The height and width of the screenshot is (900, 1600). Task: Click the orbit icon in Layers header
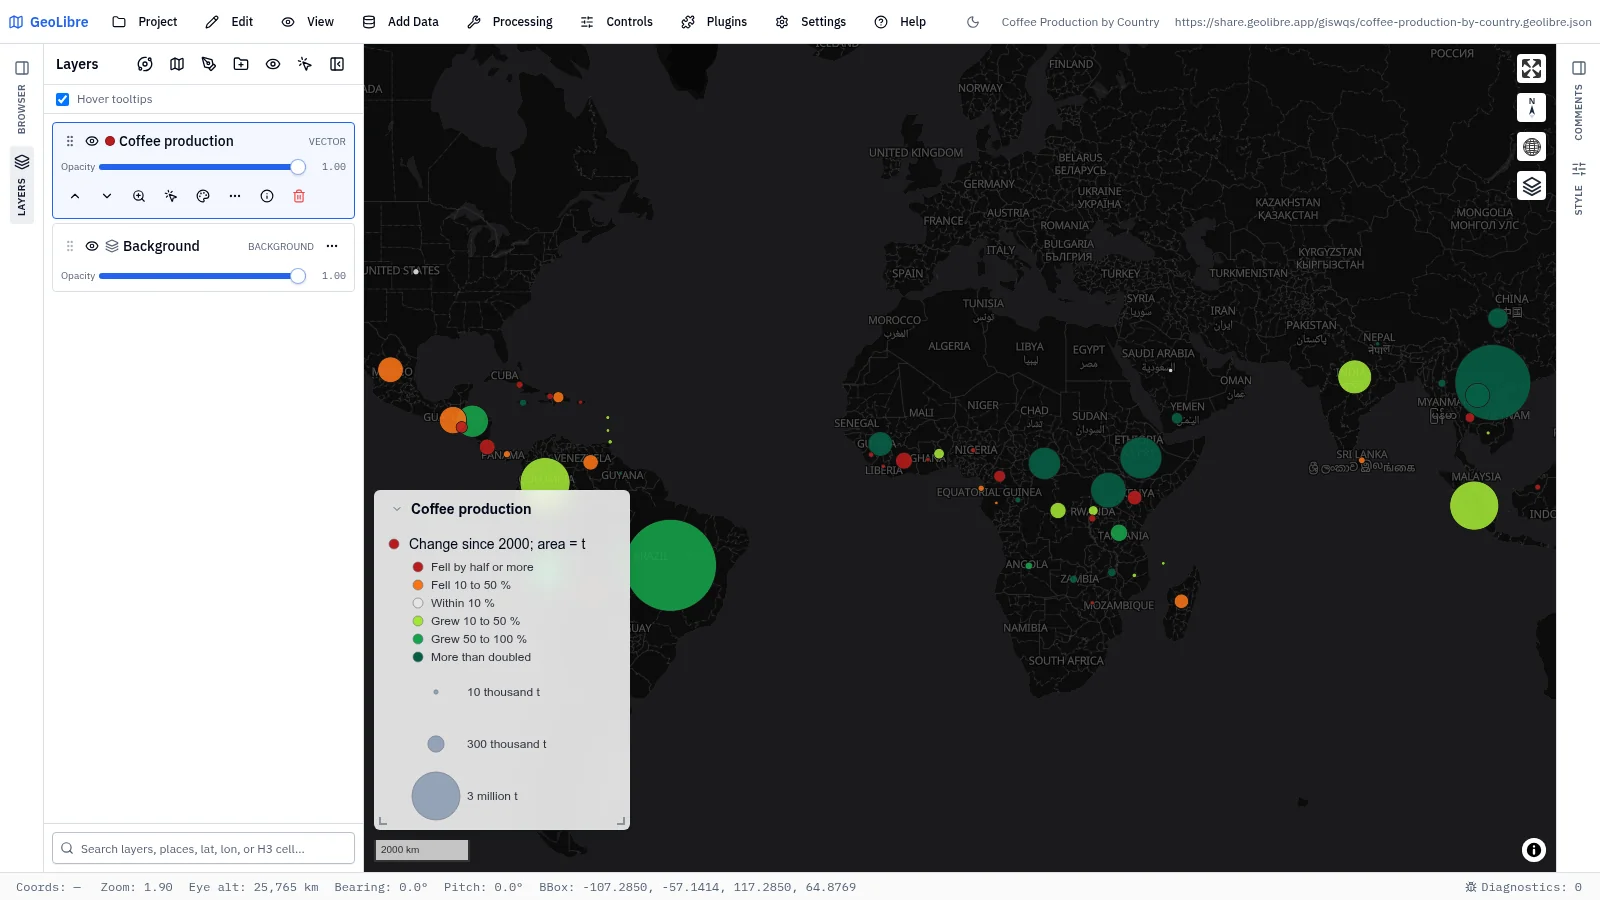(145, 64)
